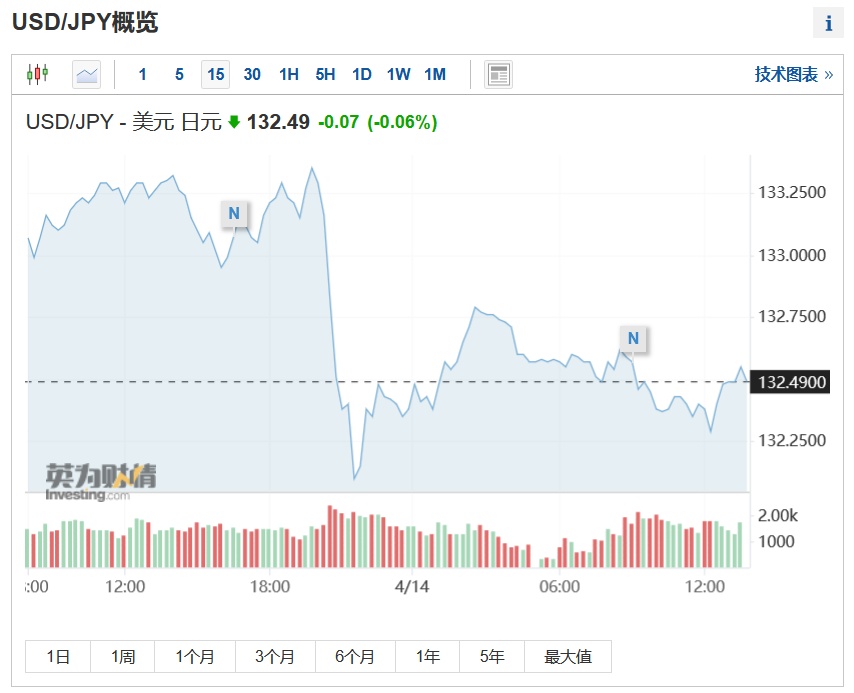This screenshot has width=854, height=693.
Task: Switch to the 1个月 range tab
Action: [x=195, y=657]
